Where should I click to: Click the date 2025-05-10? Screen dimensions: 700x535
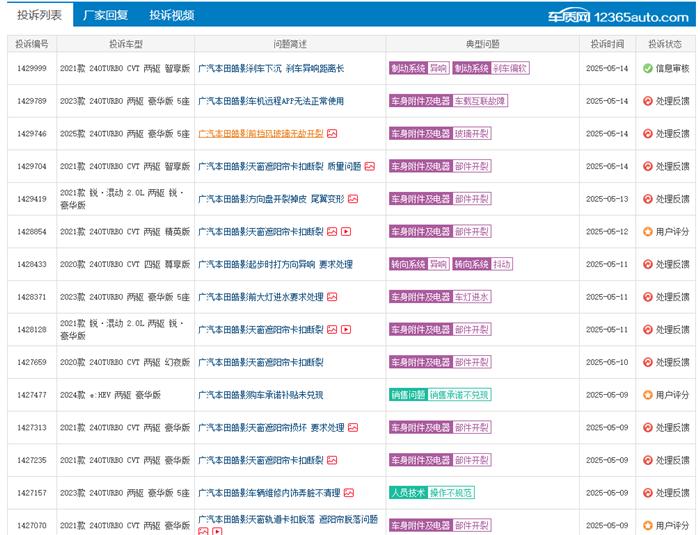click(x=607, y=362)
